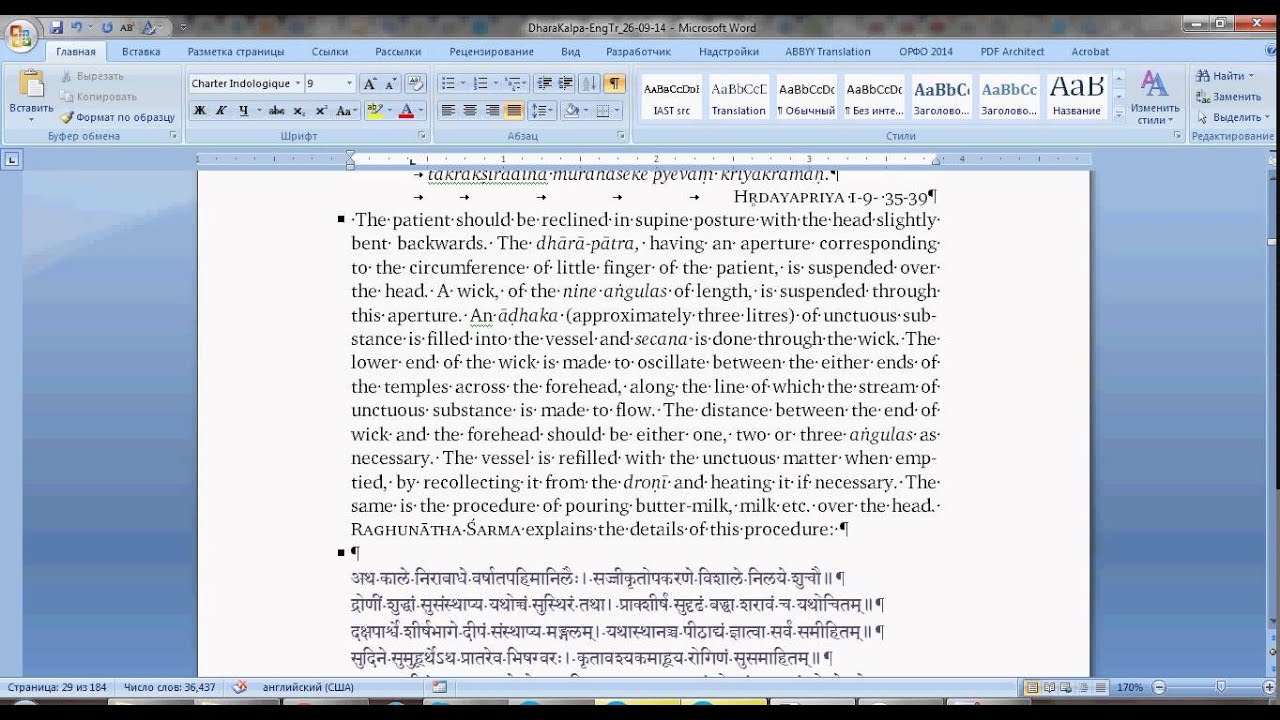Screen dimensions: 1280x720
Task: Open the line spacing menu
Action: 541,111
